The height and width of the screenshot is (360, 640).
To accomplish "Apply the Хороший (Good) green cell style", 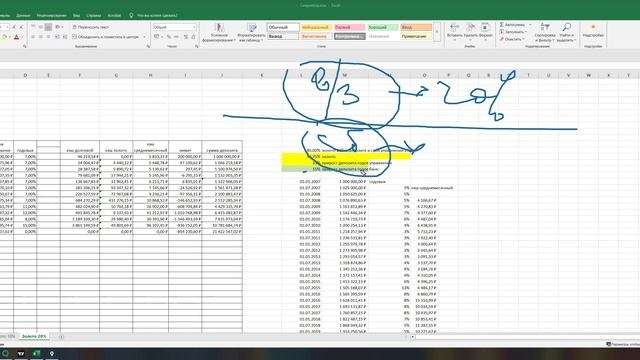I will [382, 27].
